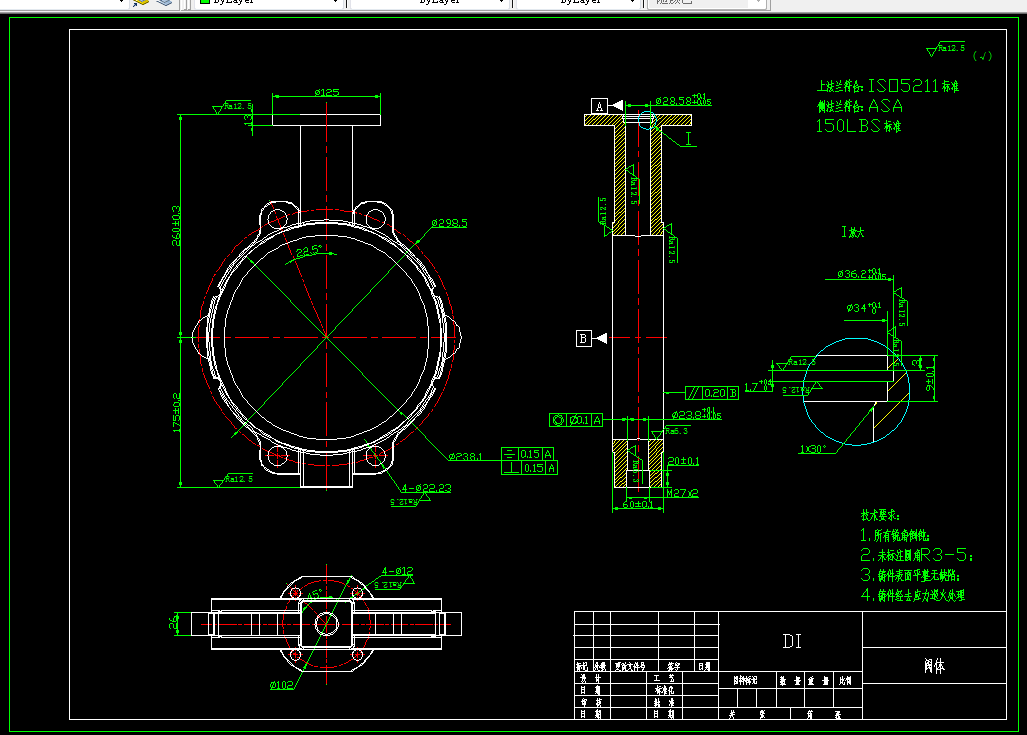Select the ø298.5 diameter dimension
This screenshot has width=1027, height=735.
(x=449, y=223)
